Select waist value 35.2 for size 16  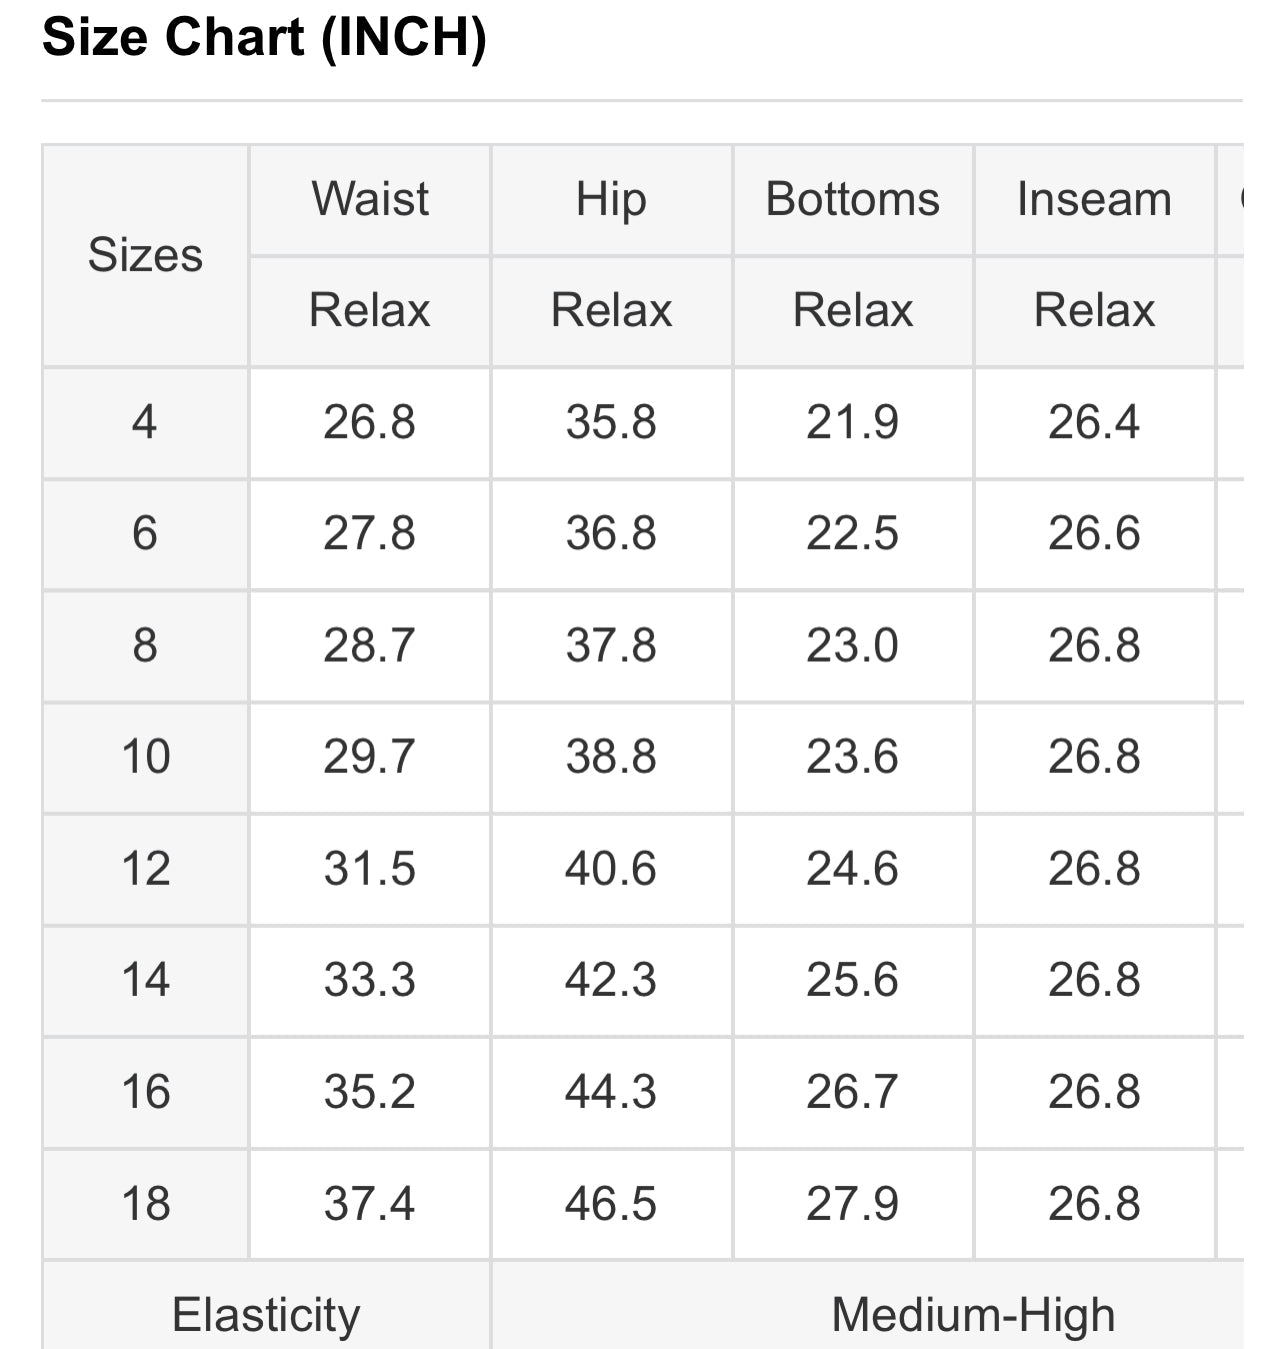coord(369,1091)
